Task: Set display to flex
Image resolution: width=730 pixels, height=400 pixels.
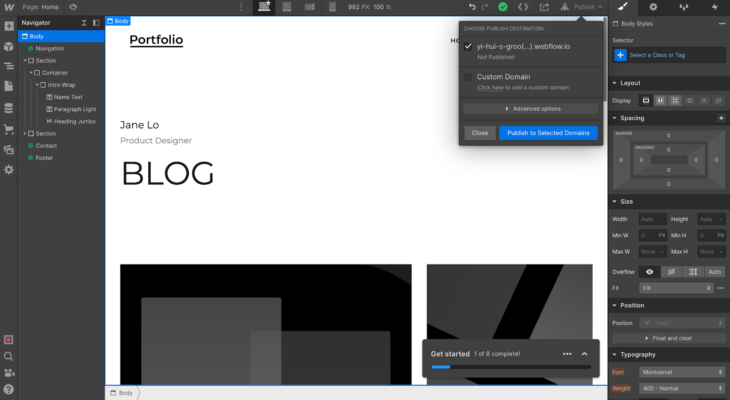Action: (x=661, y=101)
